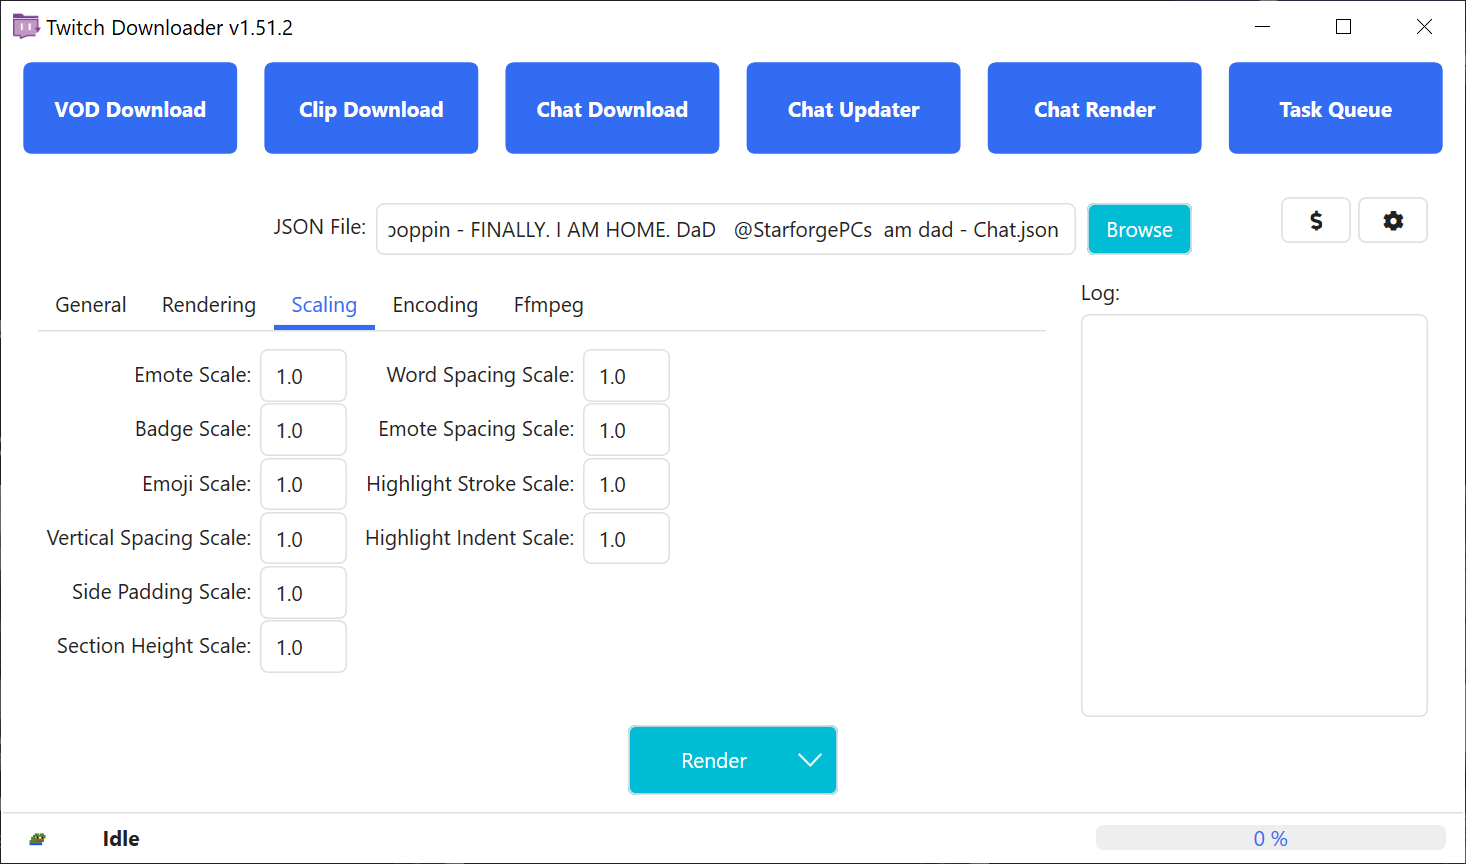This screenshot has height=864, width=1466.
Task: Open settings via the gear icon
Action: (1393, 220)
